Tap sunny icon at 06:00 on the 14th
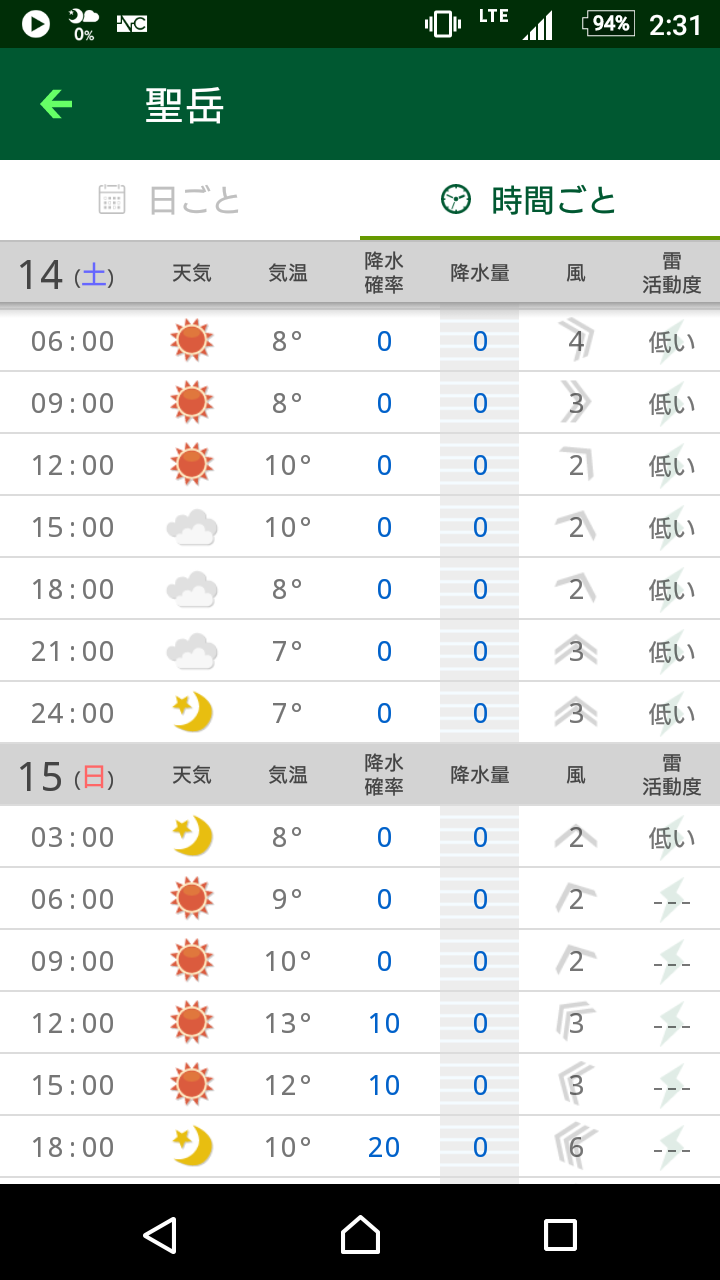 [x=191, y=341]
